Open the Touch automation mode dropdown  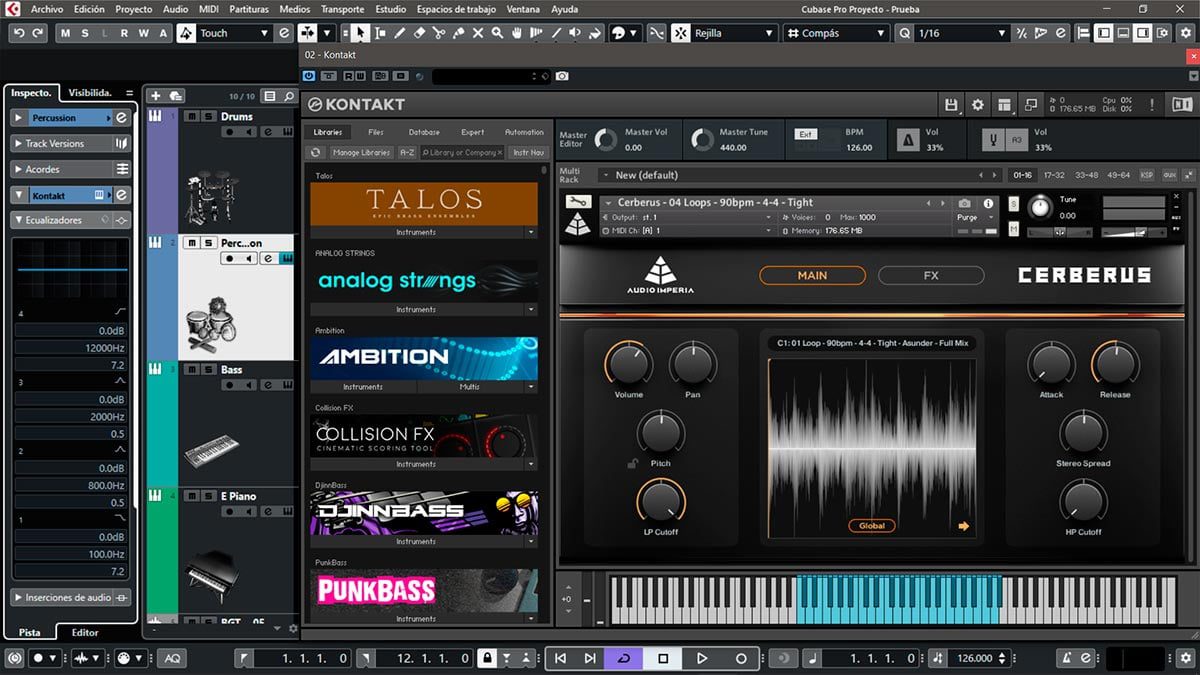pyautogui.click(x=235, y=33)
